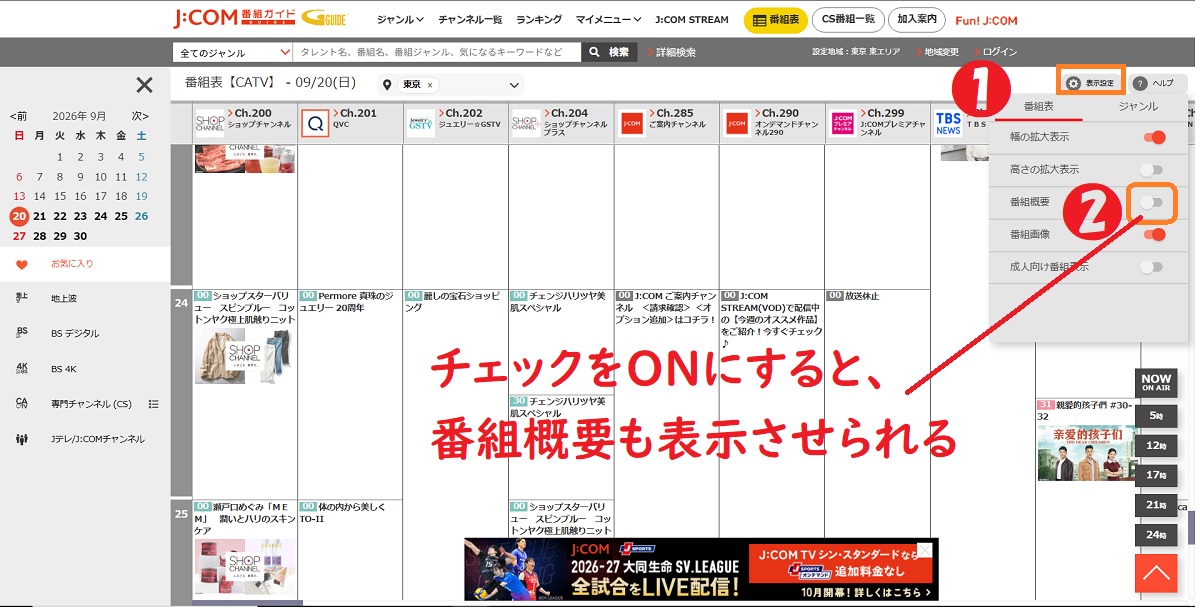This screenshot has width=1200, height=612.
Task: Open the マイメニュー dropdown
Action: (x=609, y=19)
